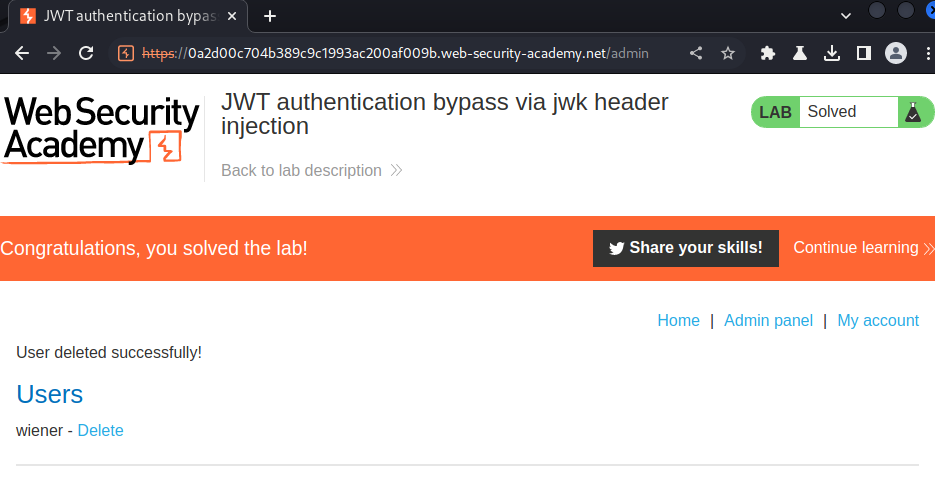Open the tab search chevron dropdown
Viewport: 935px width, 484px height.
tap(846, 16)
